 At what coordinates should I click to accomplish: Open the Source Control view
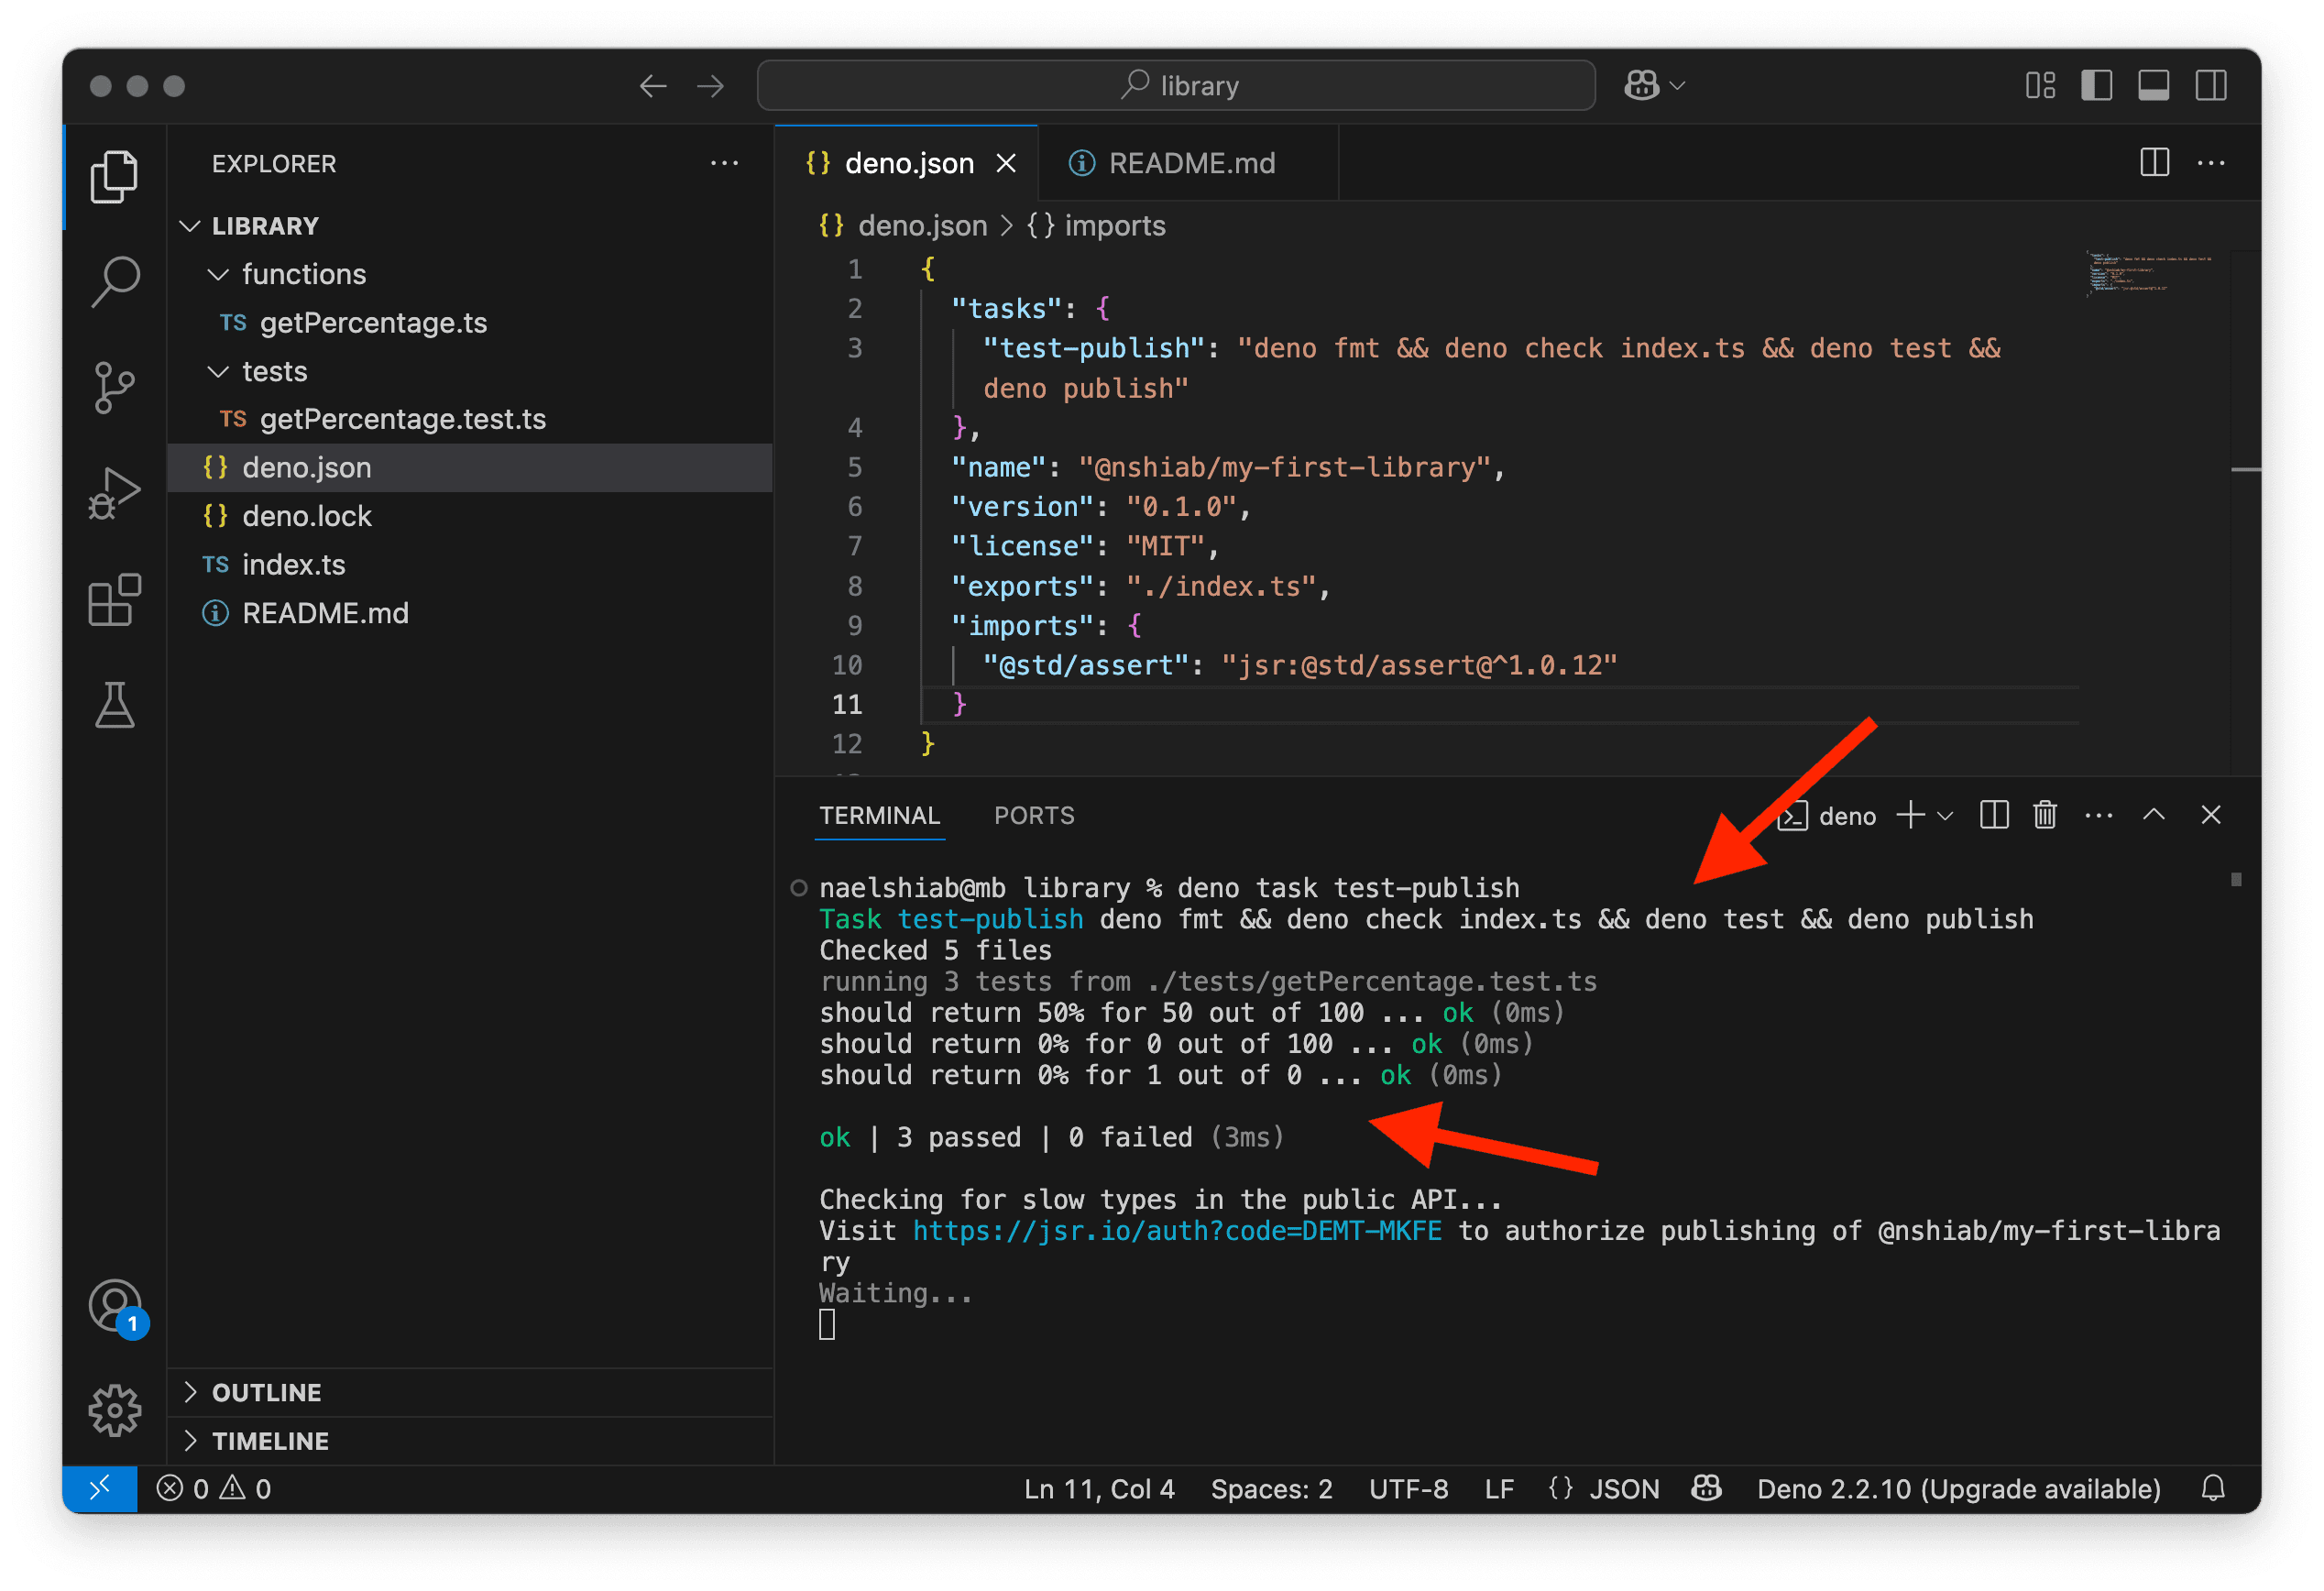(114, 387)
